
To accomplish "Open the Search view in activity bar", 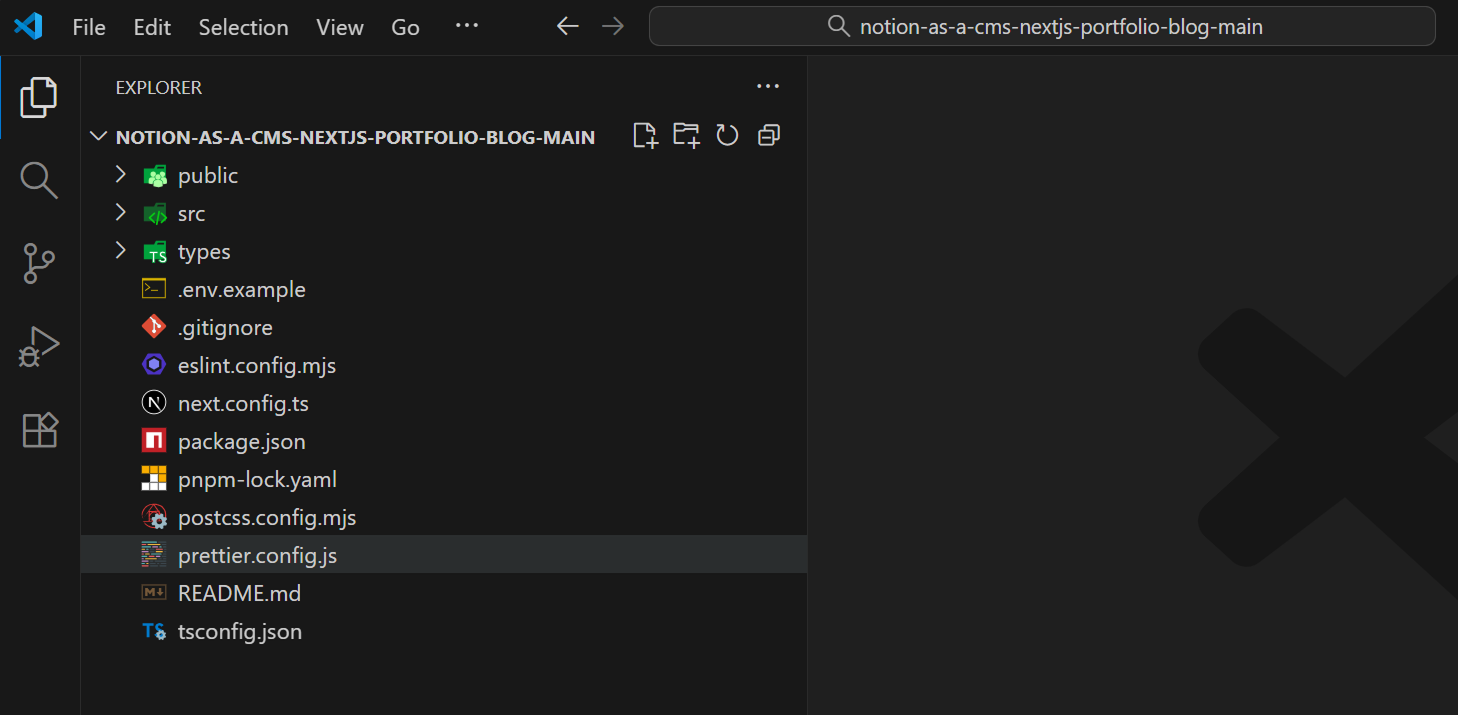I will 39,181.
